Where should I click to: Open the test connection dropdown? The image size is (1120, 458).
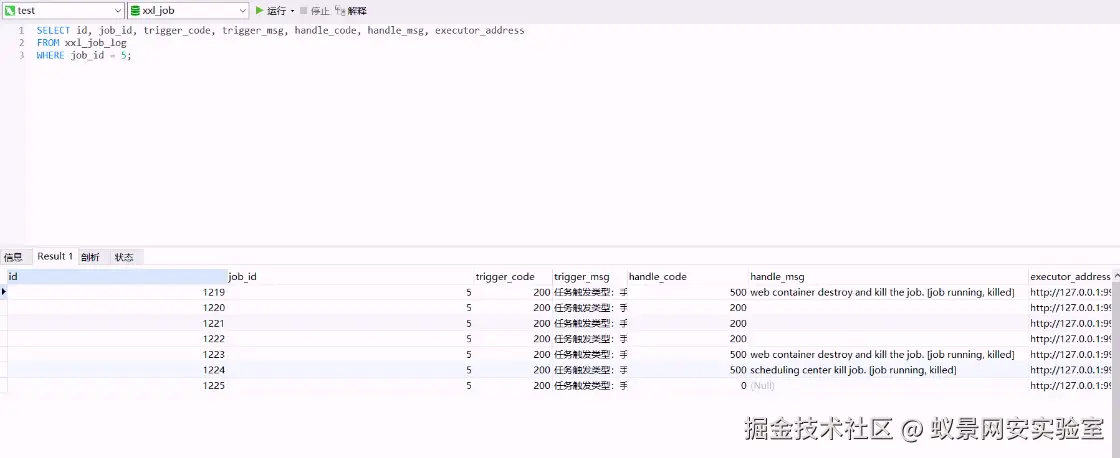click(x=64, y=11)
